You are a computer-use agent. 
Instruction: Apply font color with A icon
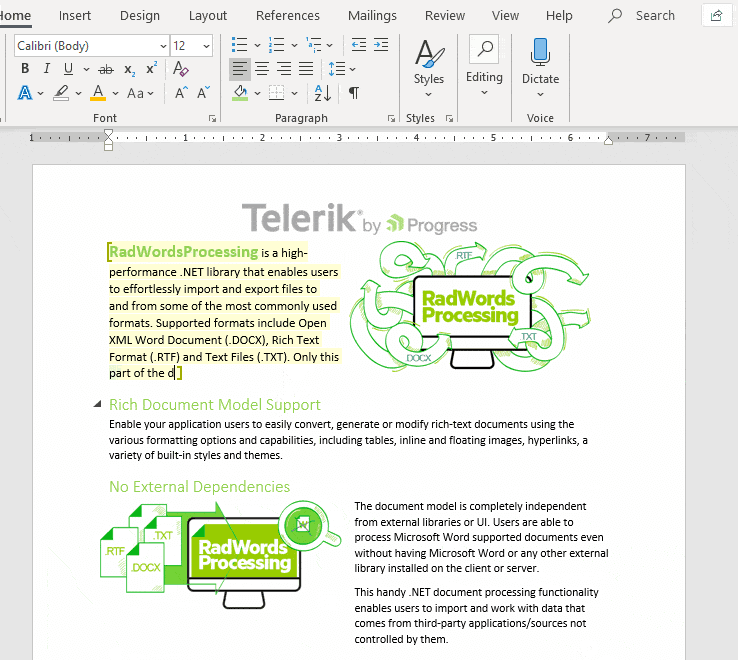[98, 93]
